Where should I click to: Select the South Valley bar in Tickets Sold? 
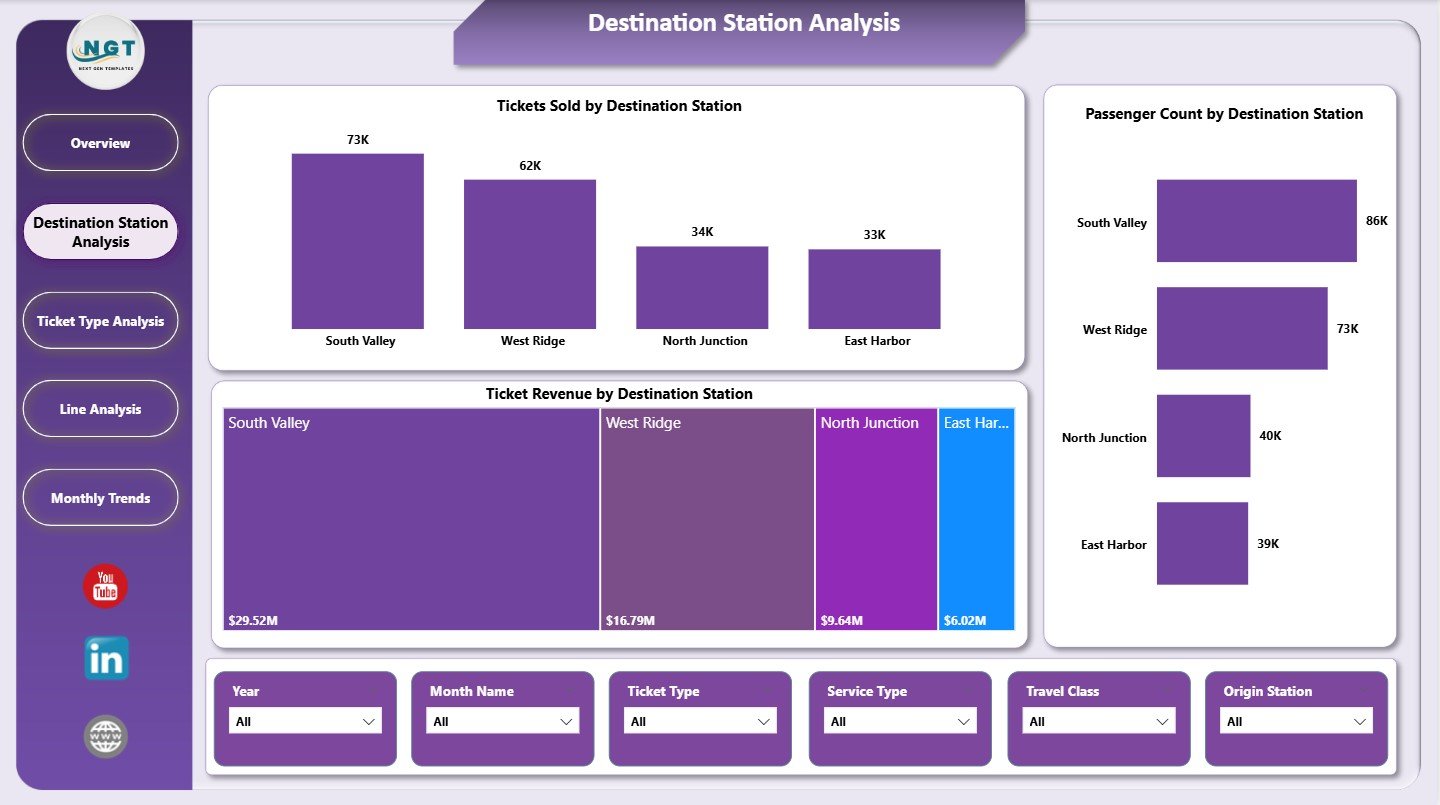pyautogui.click(x=357, y=240)
